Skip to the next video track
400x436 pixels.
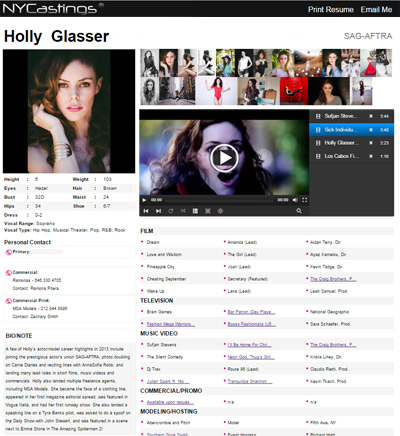158,211
